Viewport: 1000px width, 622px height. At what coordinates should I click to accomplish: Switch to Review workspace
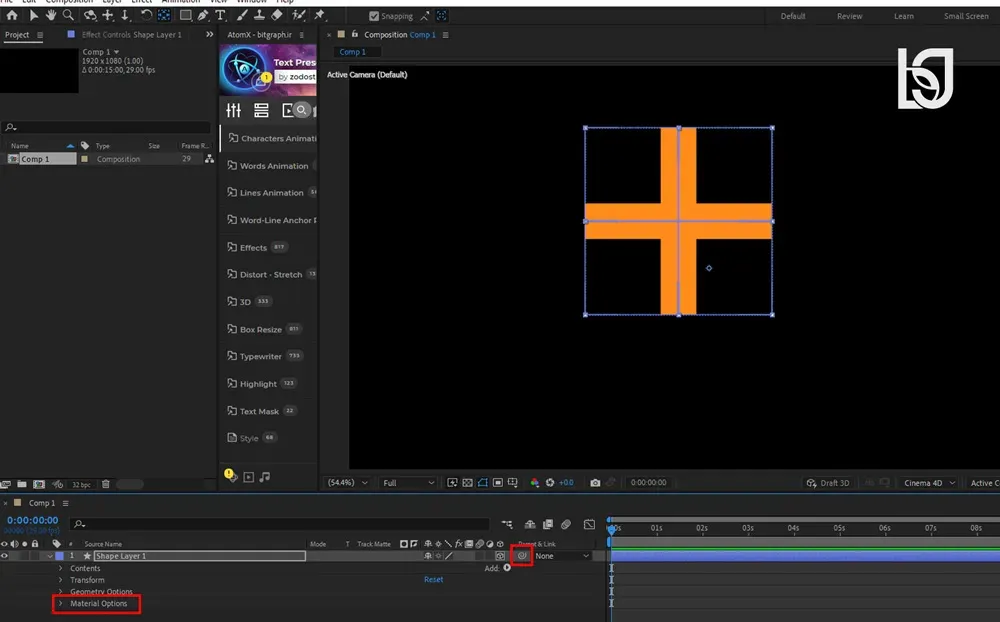849,16
